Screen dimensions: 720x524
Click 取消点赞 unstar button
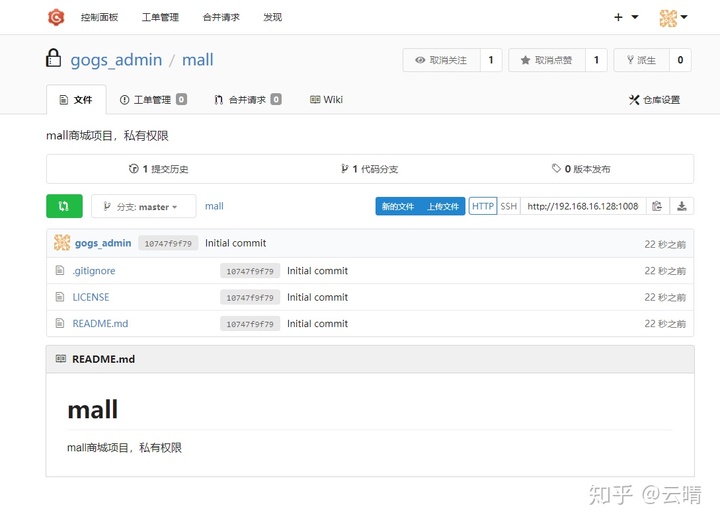(x=547, y=60)
